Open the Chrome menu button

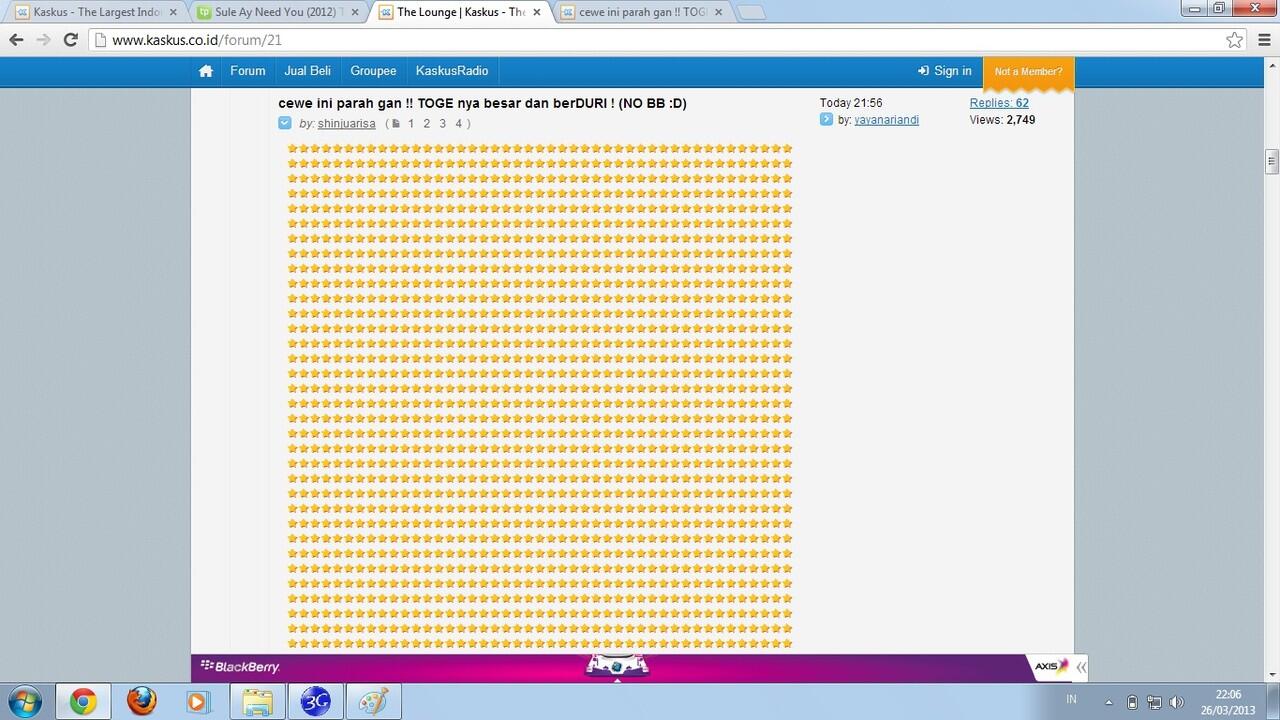pyautogui.click(x=1263, y=40)
